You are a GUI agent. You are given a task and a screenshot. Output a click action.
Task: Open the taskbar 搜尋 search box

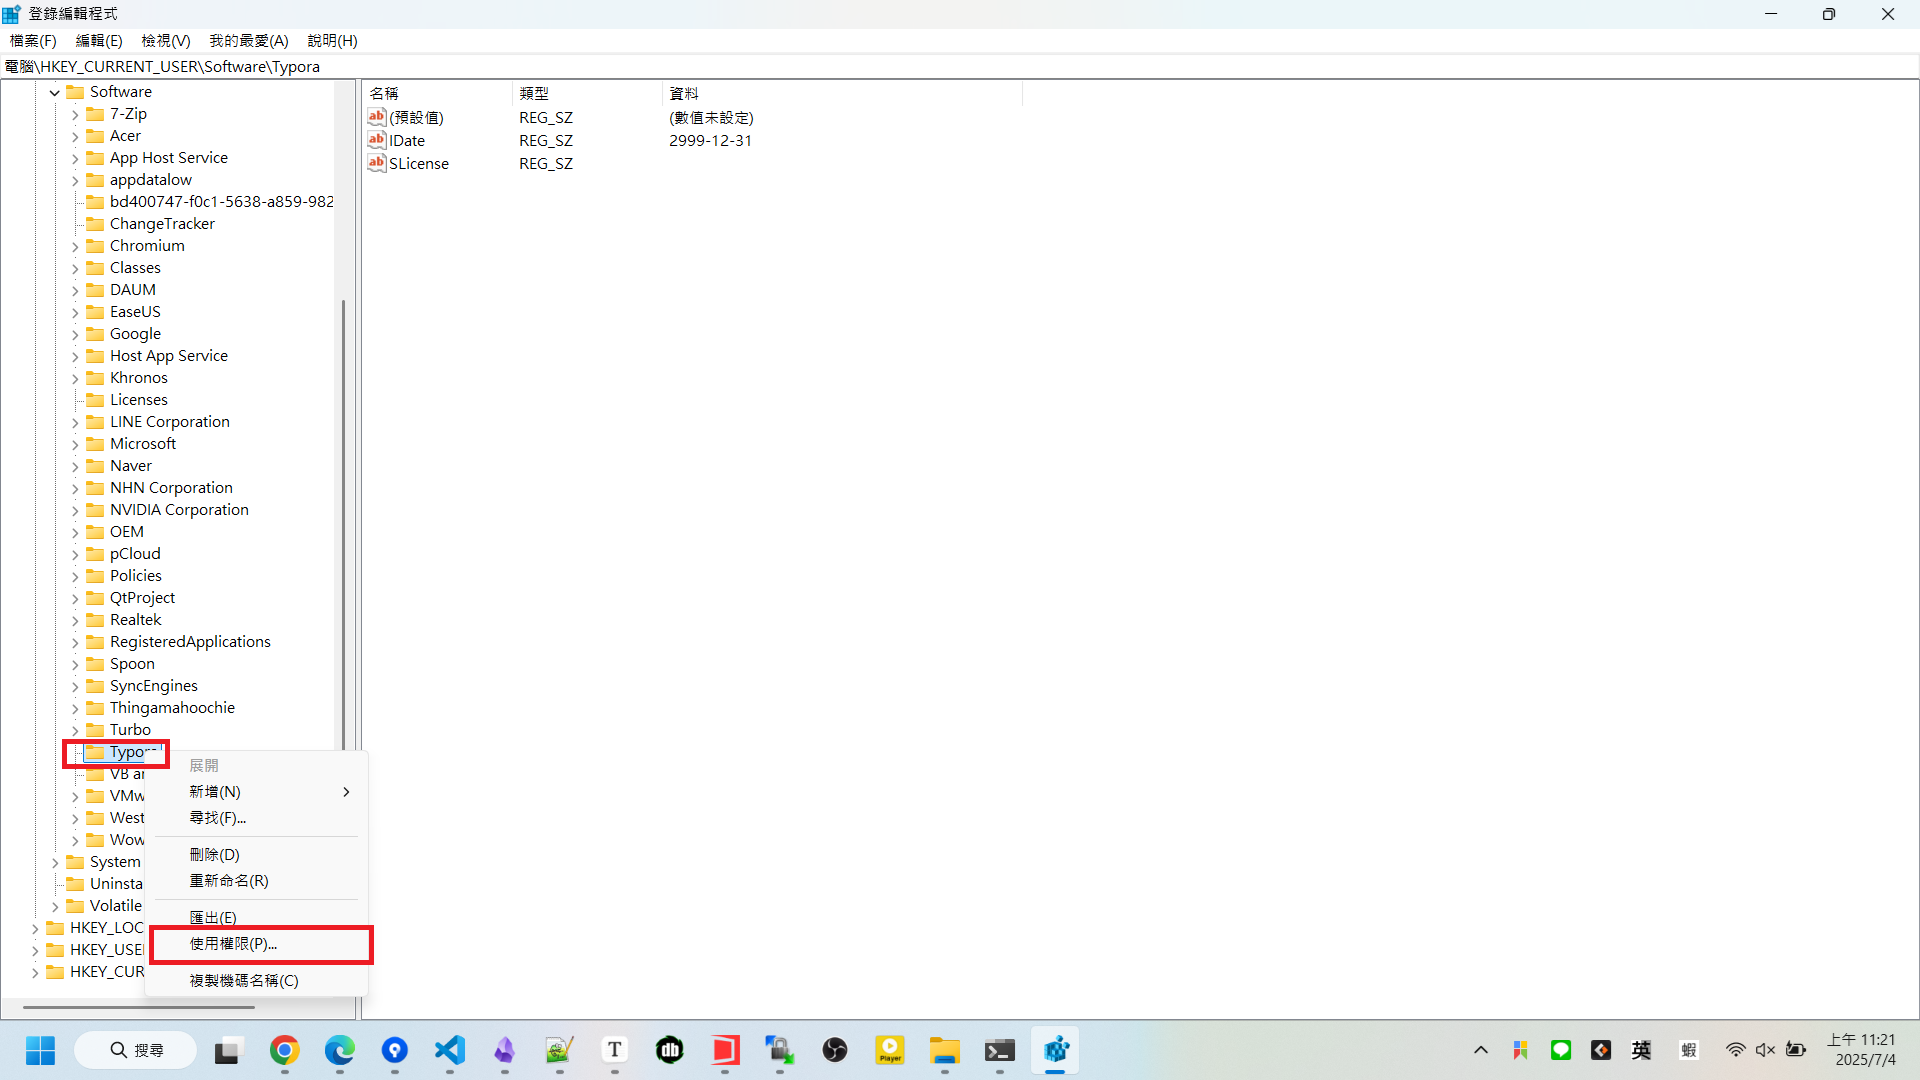point(136,1050)
